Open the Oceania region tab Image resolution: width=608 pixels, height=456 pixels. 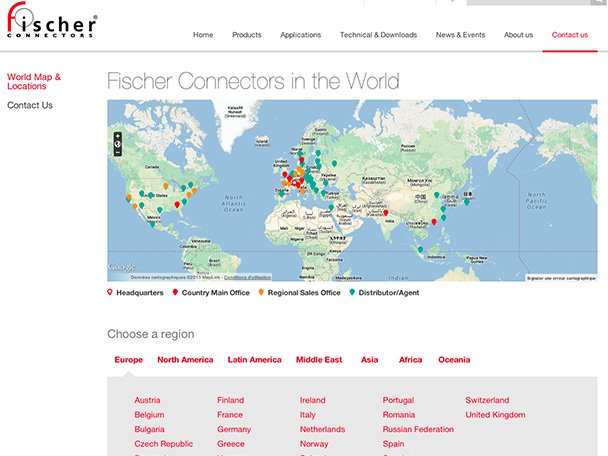tap(454, 360)
